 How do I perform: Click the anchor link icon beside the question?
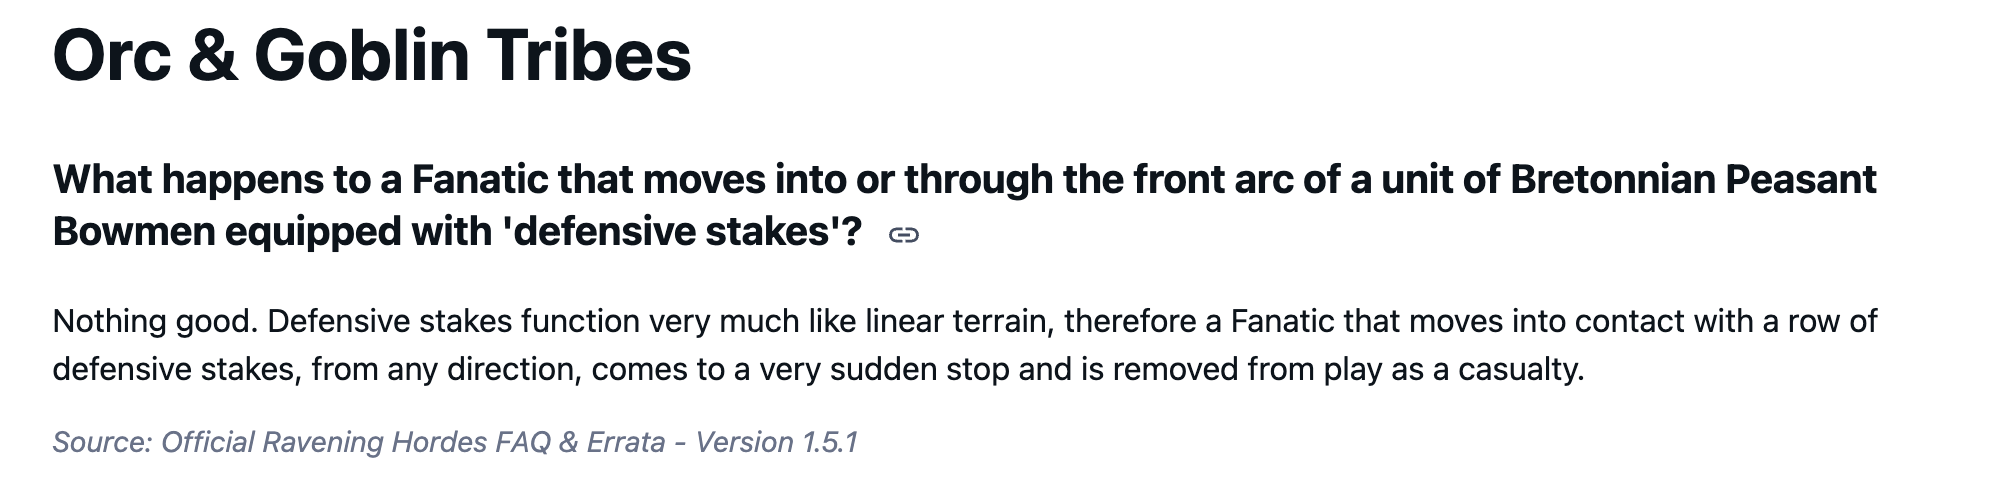click(x=903, y=235)
